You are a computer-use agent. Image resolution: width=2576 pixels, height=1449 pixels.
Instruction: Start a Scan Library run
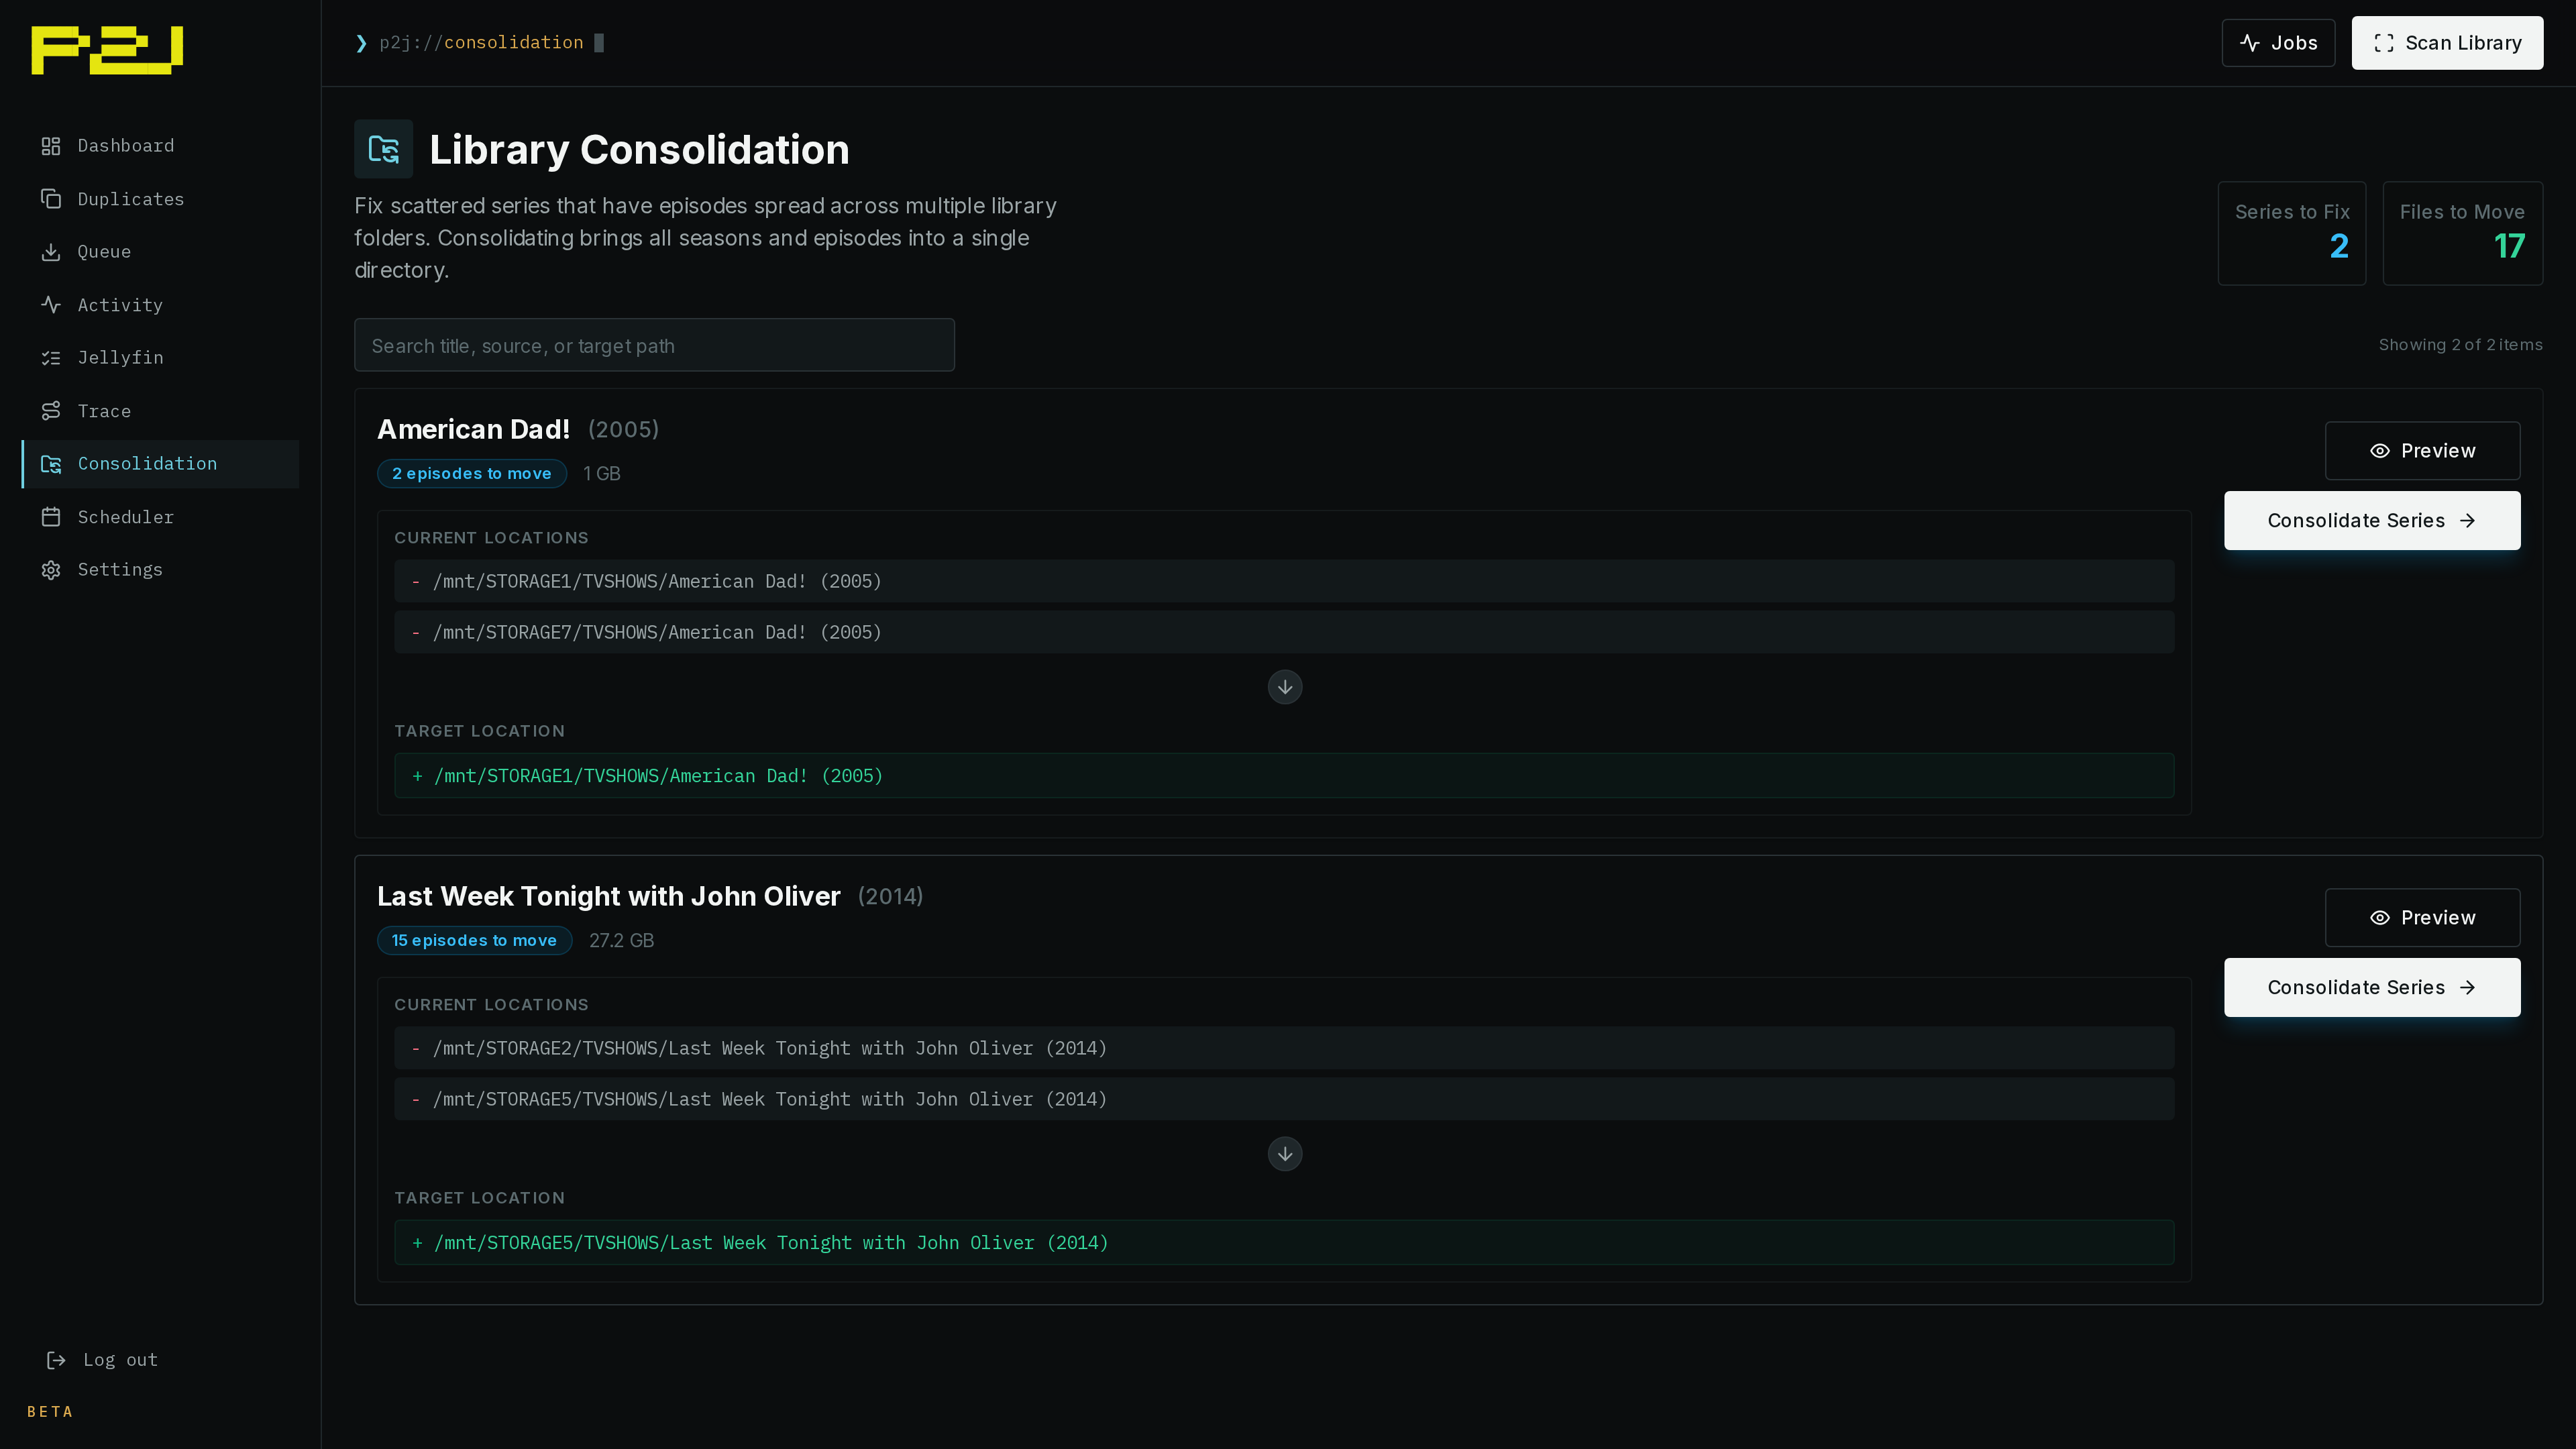2447,43
